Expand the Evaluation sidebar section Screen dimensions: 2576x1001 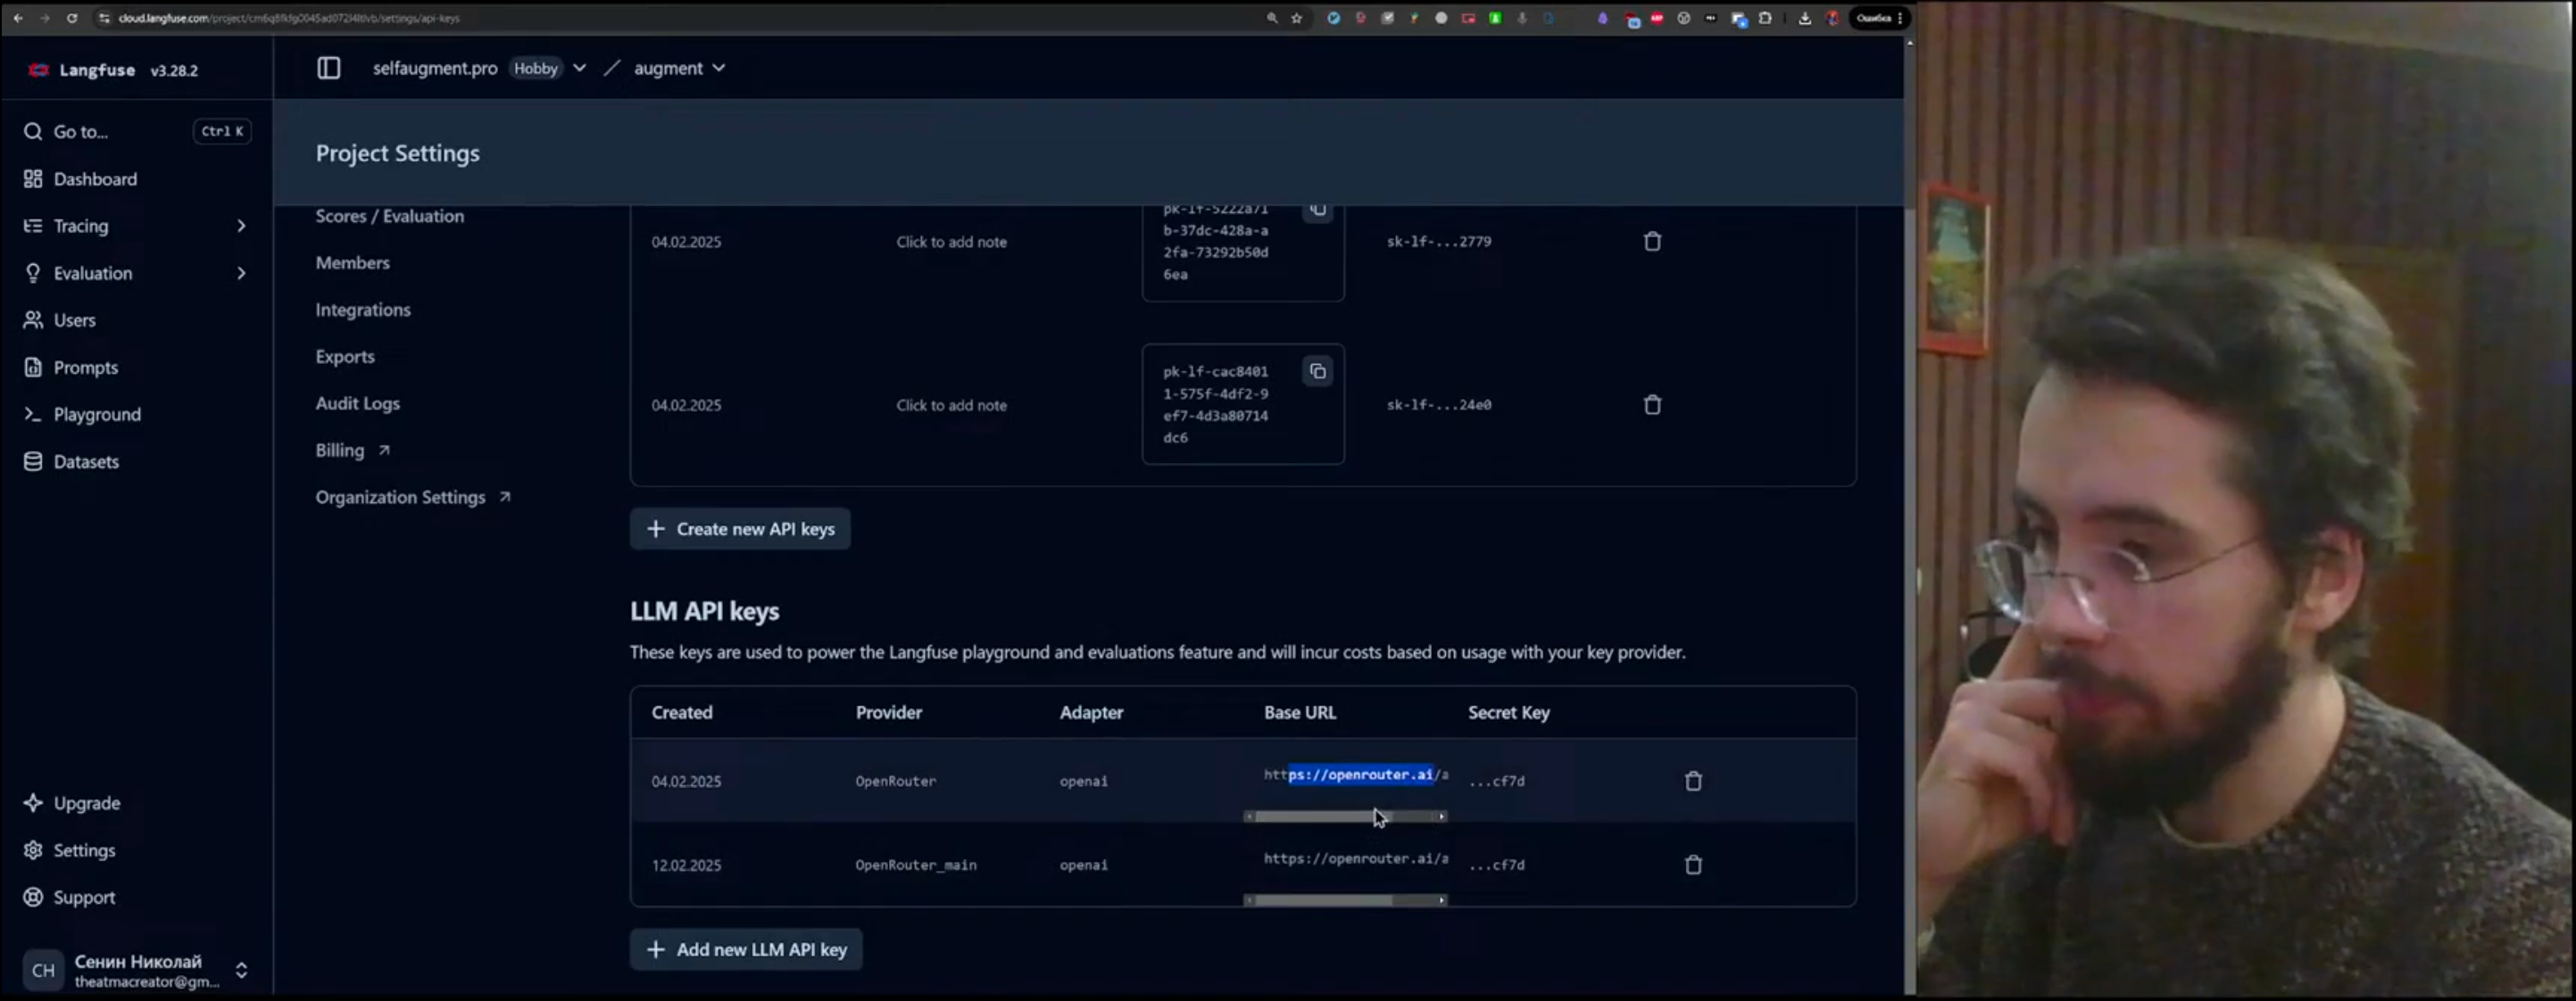(x=240, y=273)
